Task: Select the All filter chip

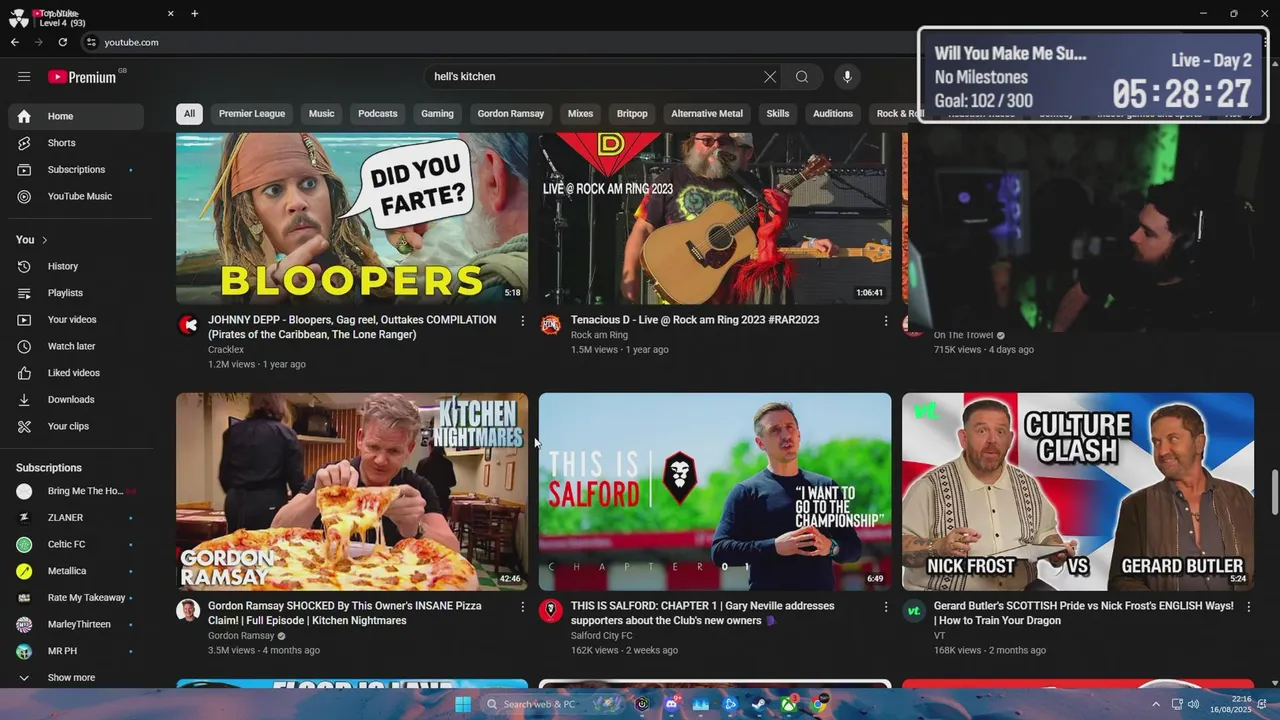Action: coord(189,114)
